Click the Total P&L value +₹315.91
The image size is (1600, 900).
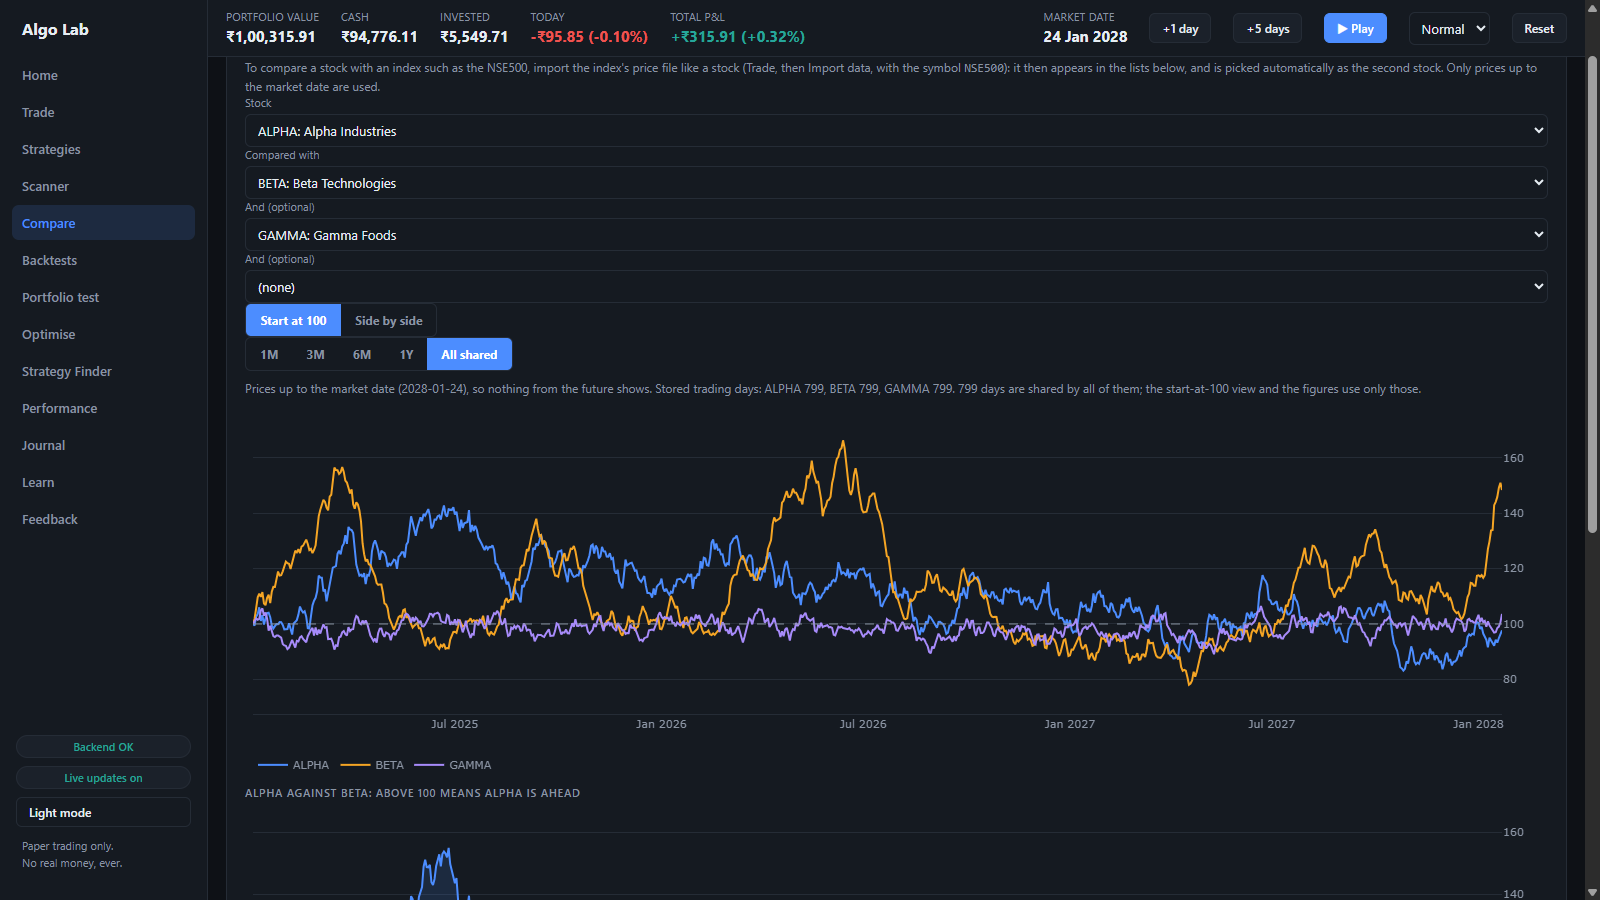pyautogui.click(x=738, y=37)
